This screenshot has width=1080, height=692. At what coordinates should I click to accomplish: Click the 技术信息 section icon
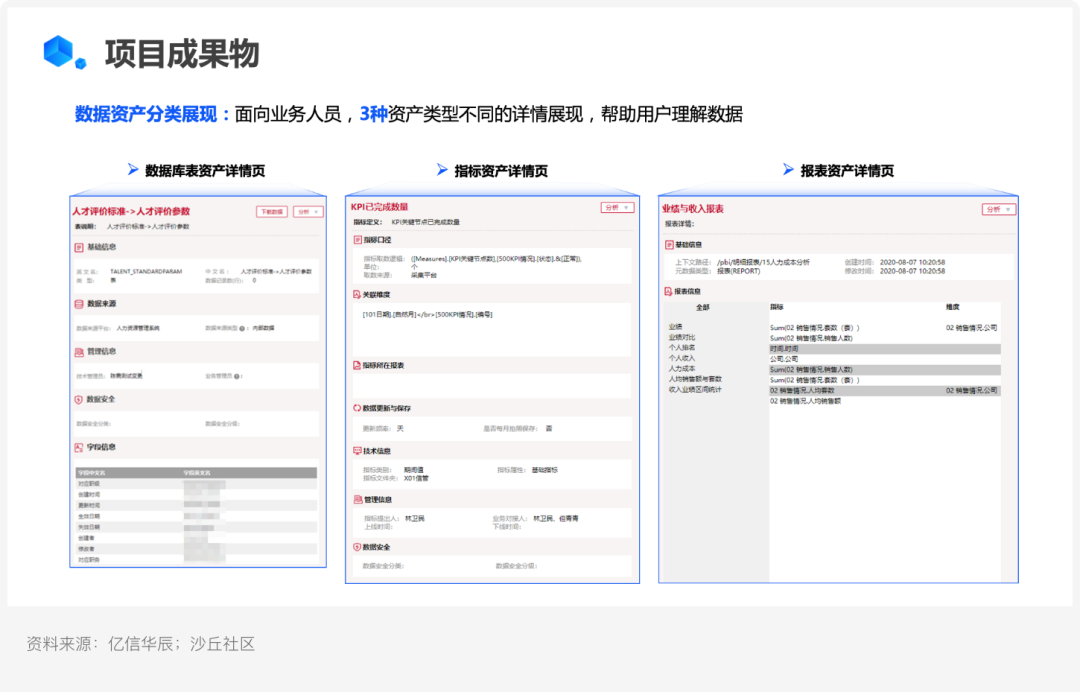(357, 451)
